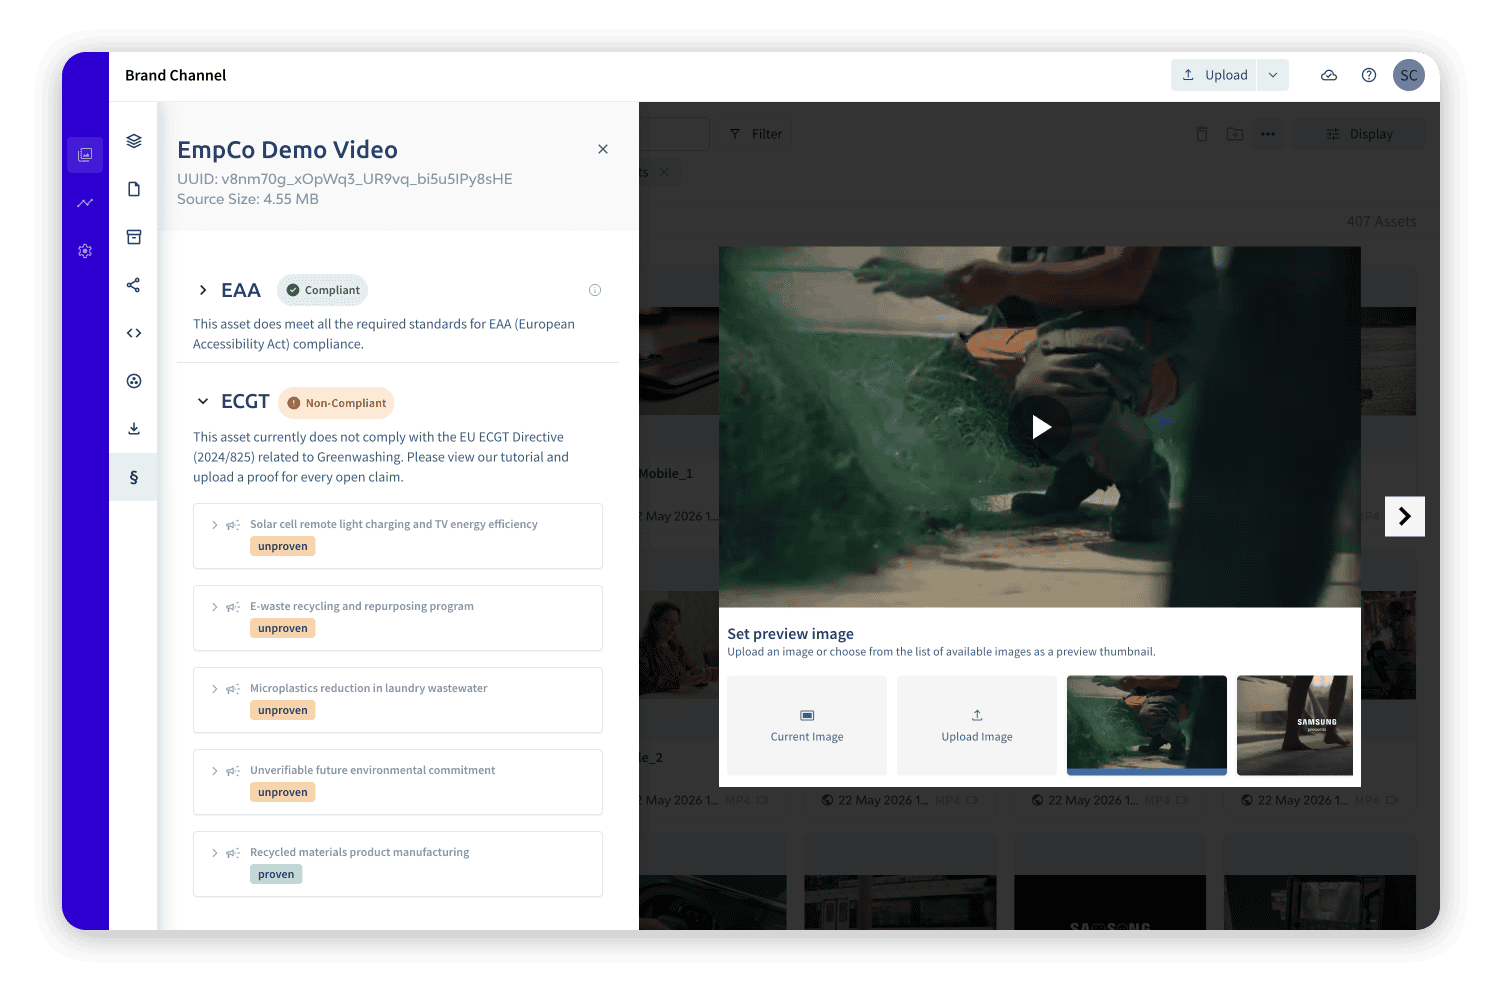Open the help question mark icon

tap(1369, 75)
